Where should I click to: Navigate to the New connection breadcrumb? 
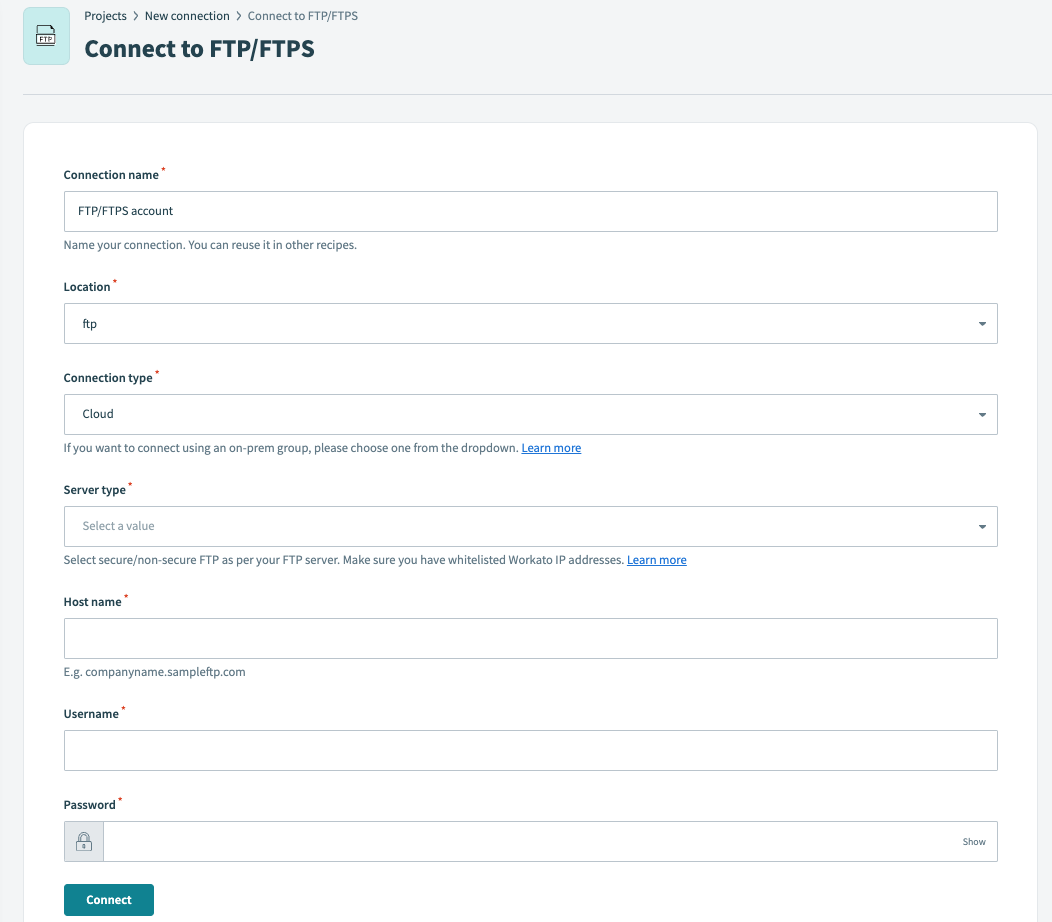coord(187,16)
